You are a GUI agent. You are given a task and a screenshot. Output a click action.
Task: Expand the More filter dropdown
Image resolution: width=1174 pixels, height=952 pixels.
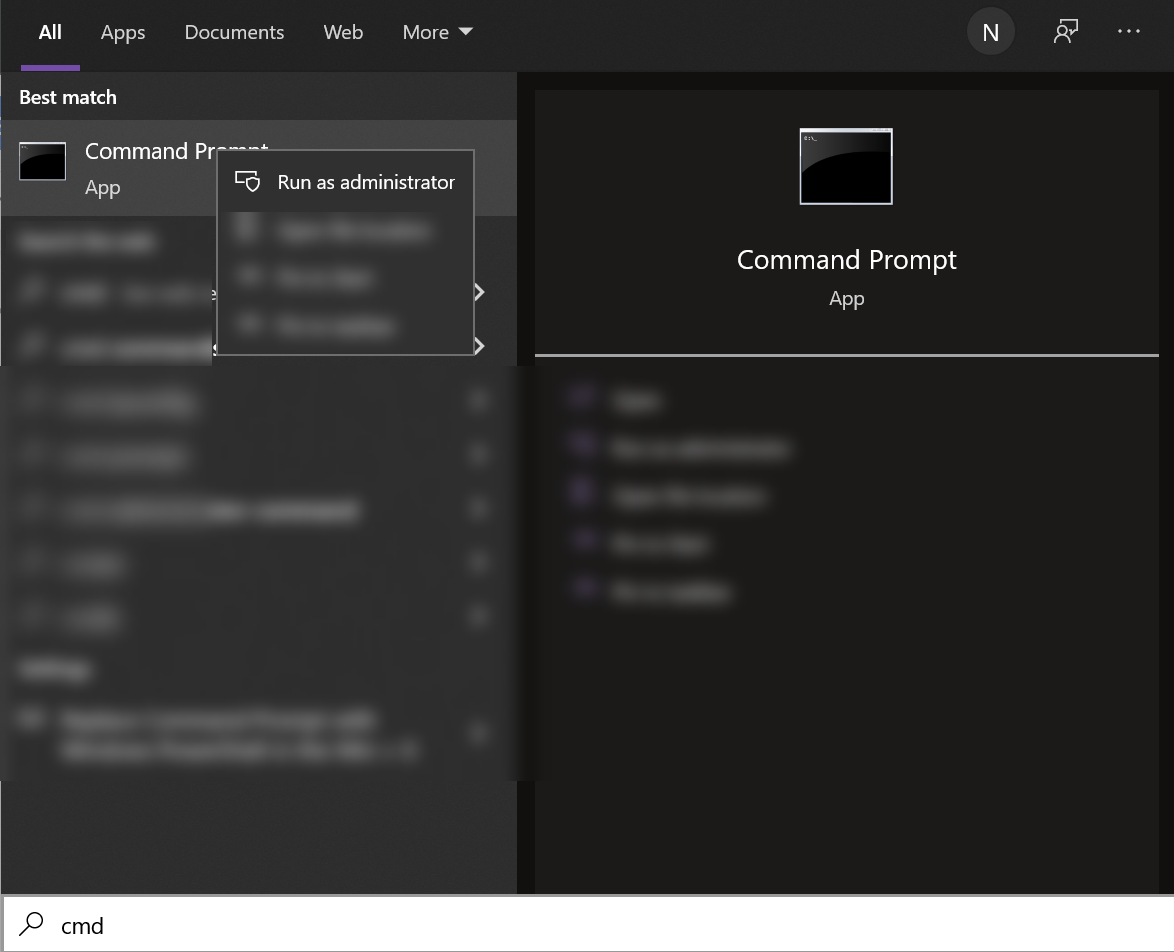click(x=437, y=31)
